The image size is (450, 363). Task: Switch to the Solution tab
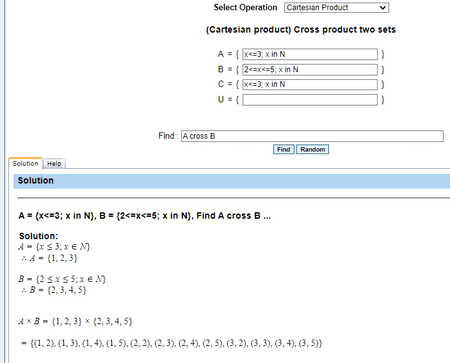(x=25, y=163)
